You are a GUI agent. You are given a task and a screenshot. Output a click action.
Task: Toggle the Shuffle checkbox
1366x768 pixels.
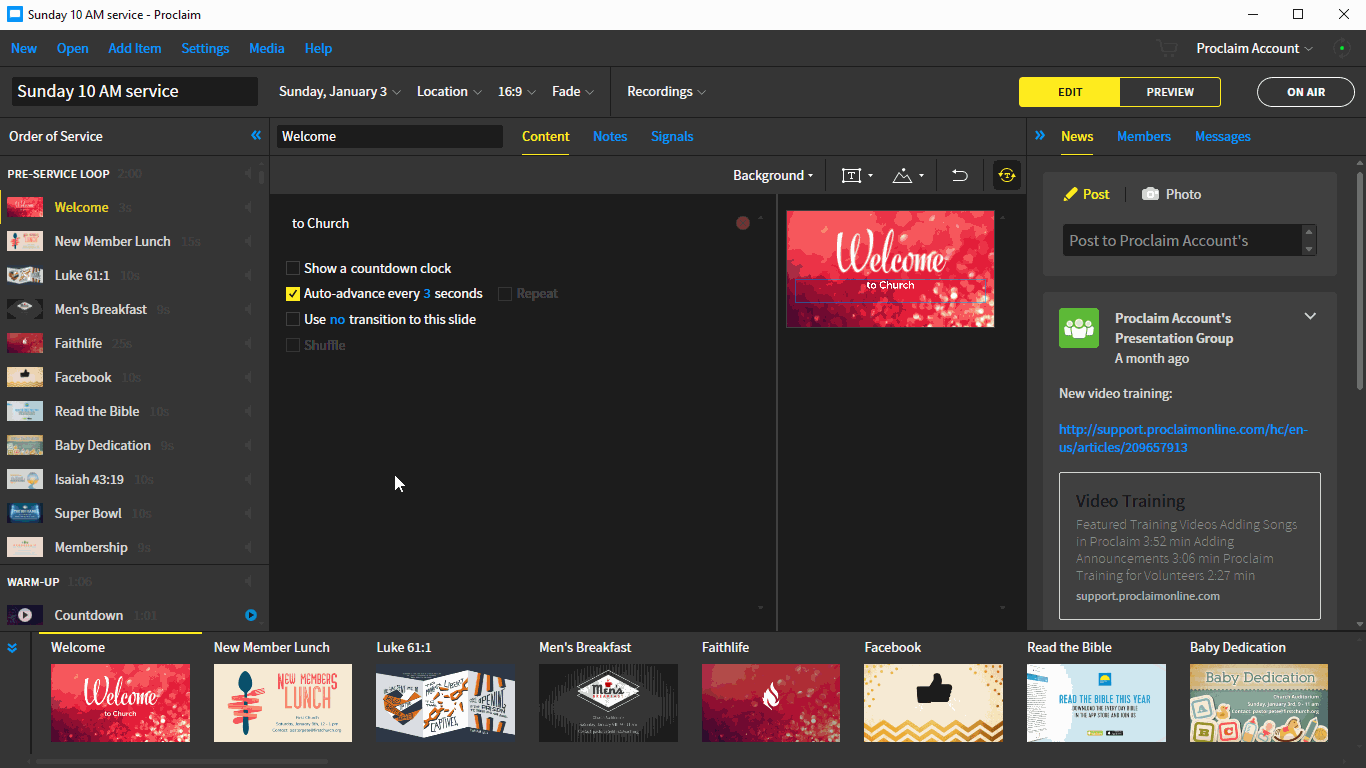click(293, 345)
